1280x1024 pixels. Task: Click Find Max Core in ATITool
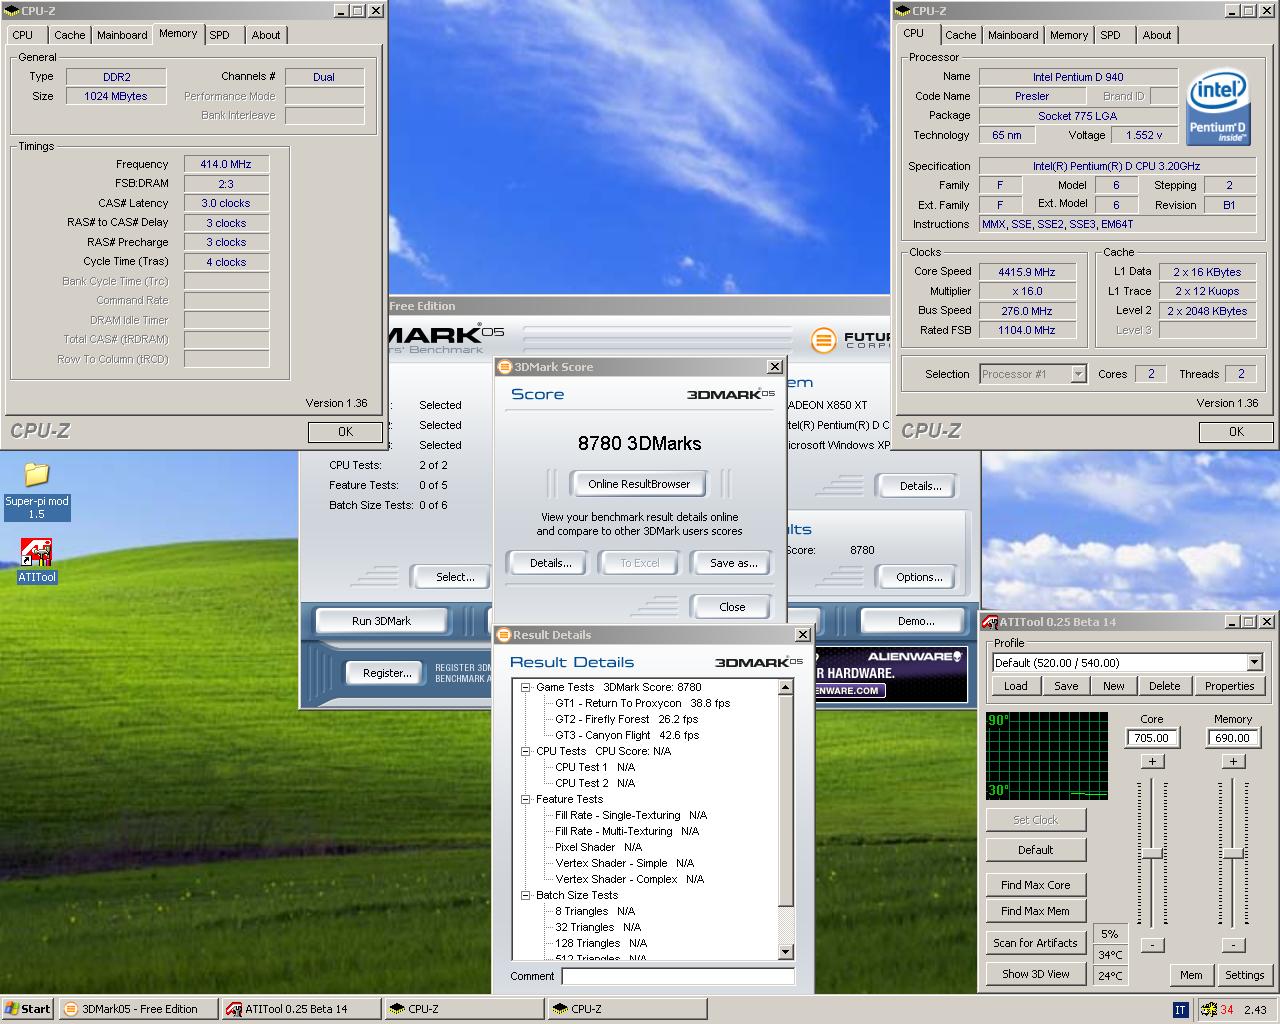coord(1035,885)
